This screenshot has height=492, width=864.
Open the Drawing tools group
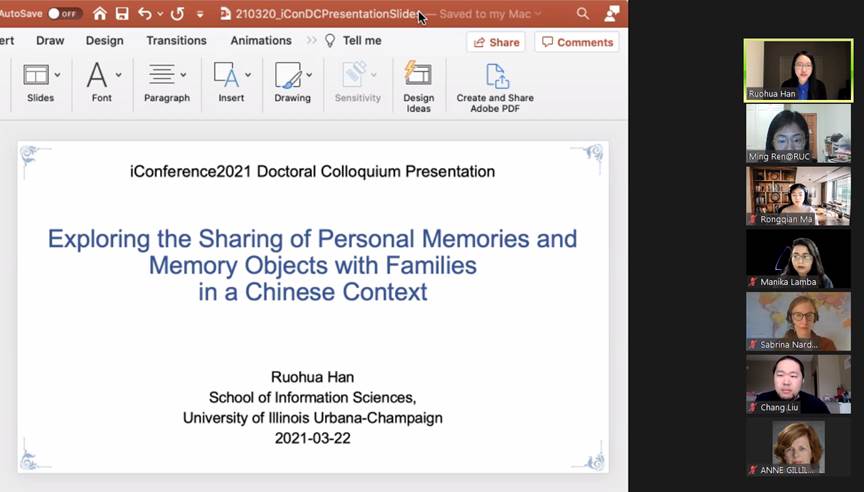(x=293, y=84)
